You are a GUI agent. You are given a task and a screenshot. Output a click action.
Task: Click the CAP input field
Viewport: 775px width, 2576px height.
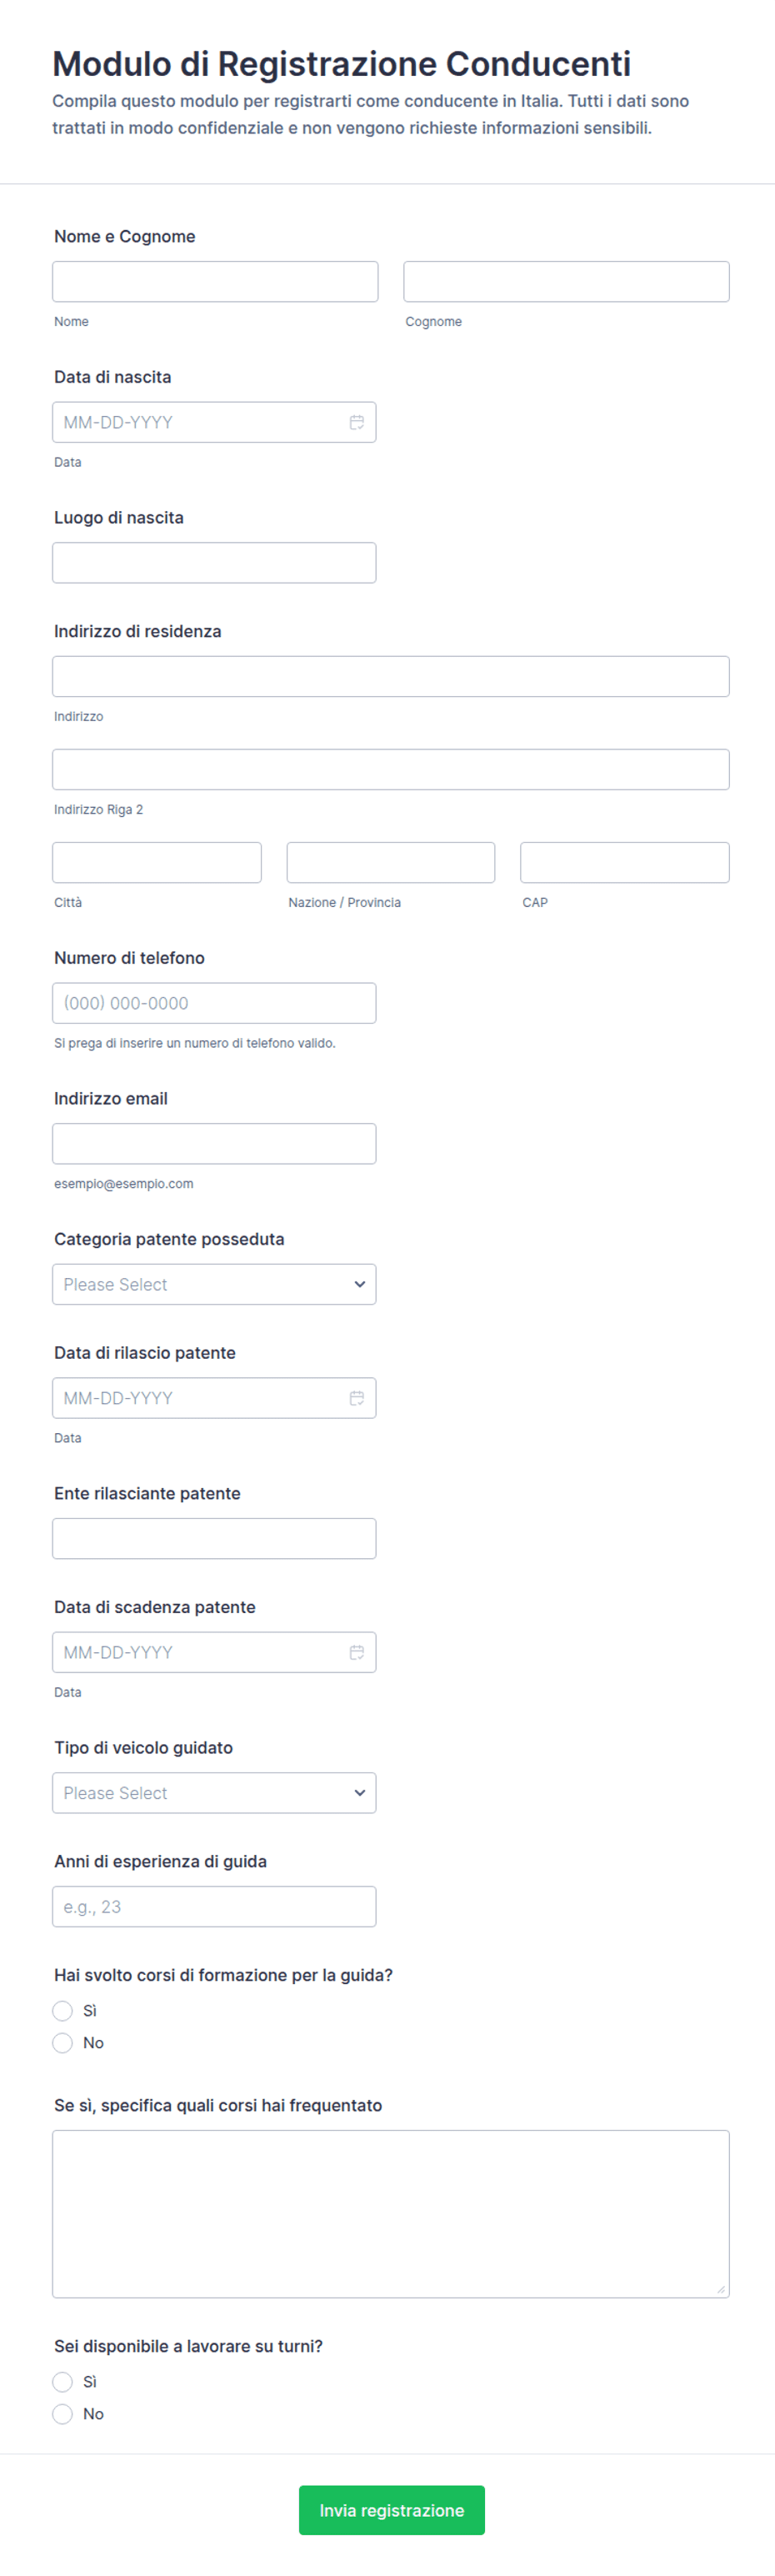624,862
